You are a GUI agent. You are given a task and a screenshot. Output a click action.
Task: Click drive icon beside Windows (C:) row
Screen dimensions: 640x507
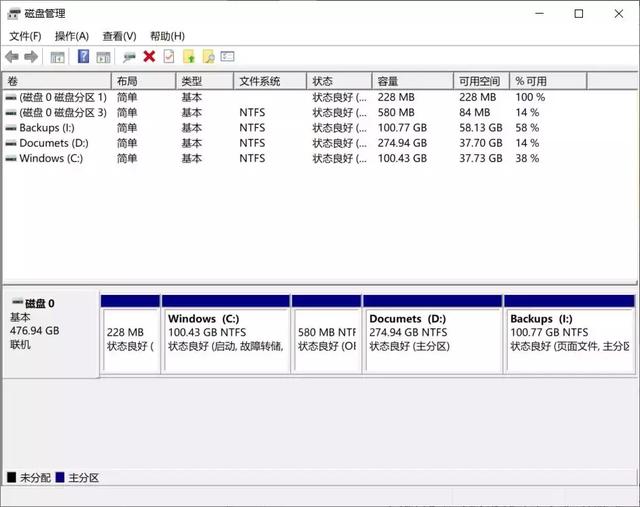(x=11, y=158)
